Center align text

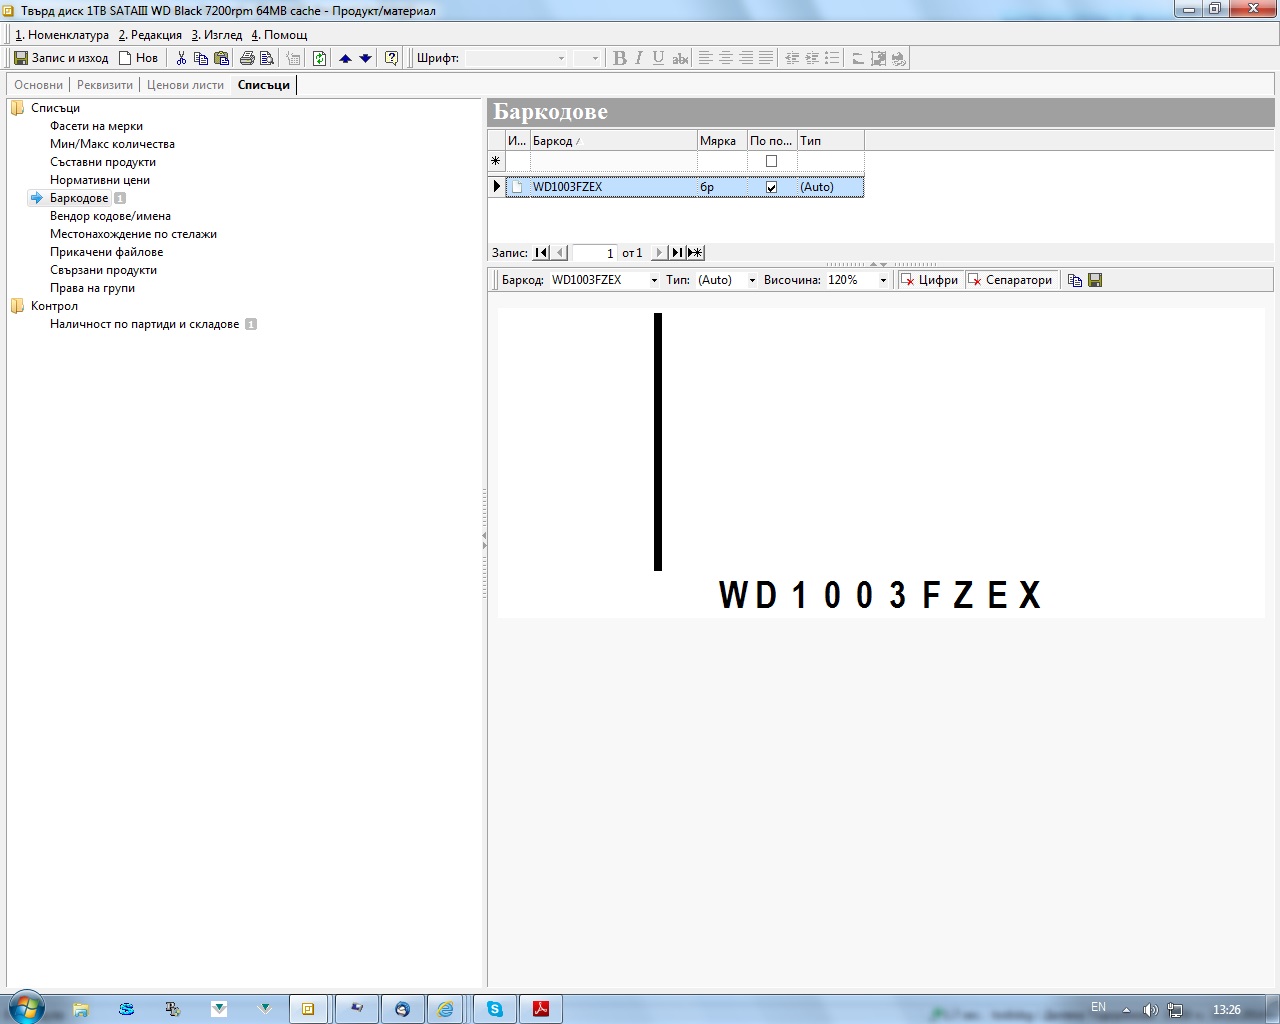coord(726,58)
